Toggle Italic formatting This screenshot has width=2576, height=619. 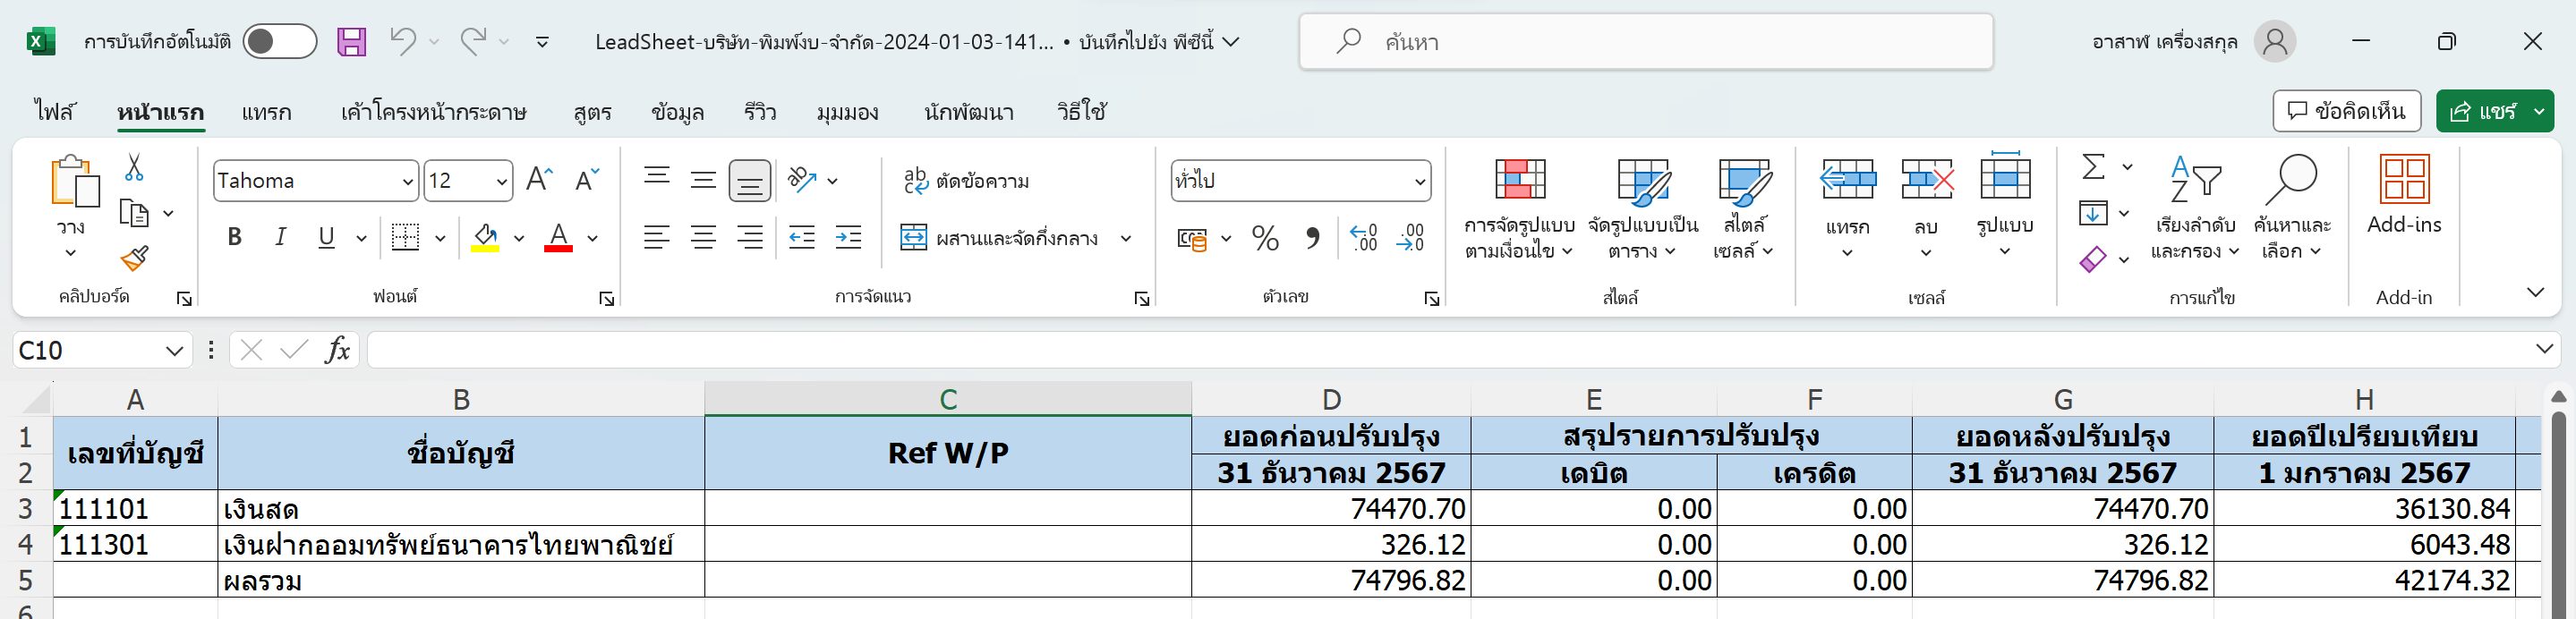pos(281,238)
